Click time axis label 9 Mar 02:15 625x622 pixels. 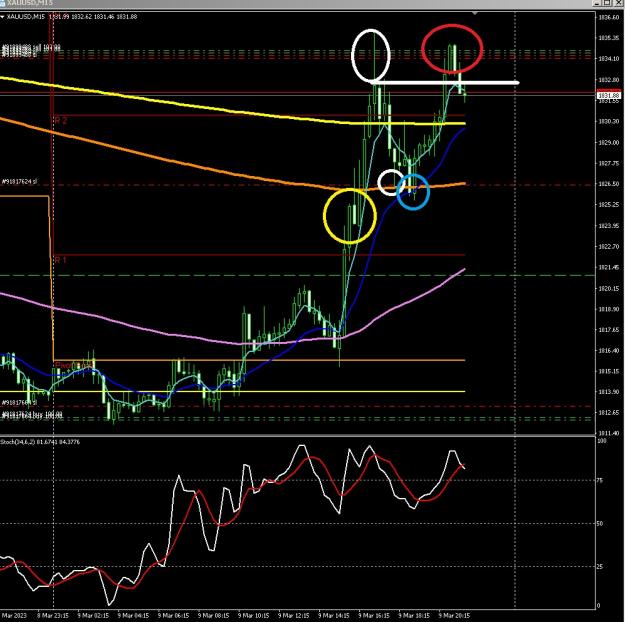click(x=93, y=616)
